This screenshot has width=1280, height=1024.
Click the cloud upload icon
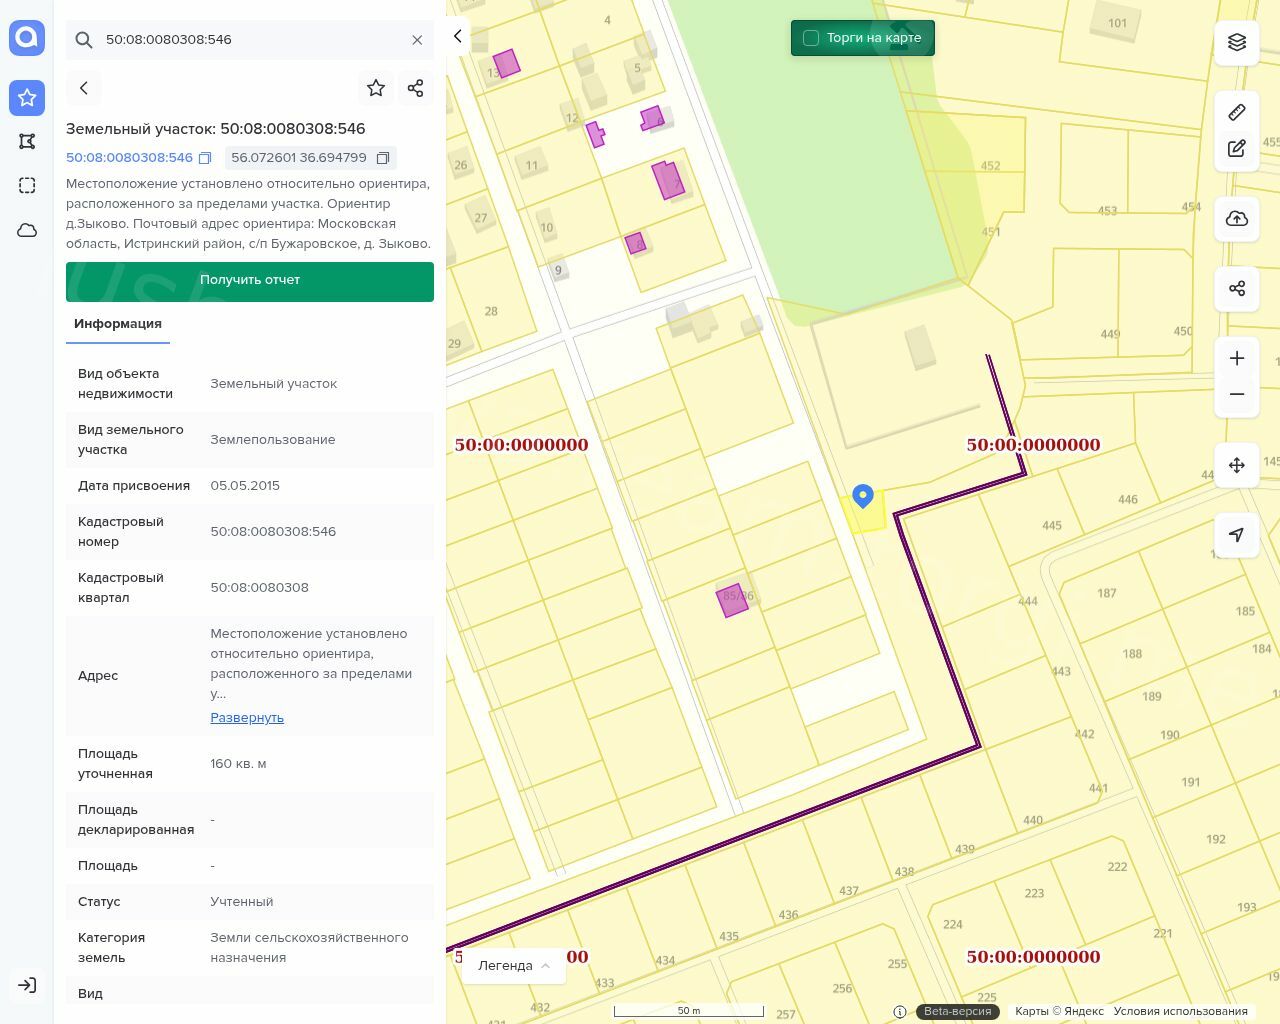(1237, 219)
